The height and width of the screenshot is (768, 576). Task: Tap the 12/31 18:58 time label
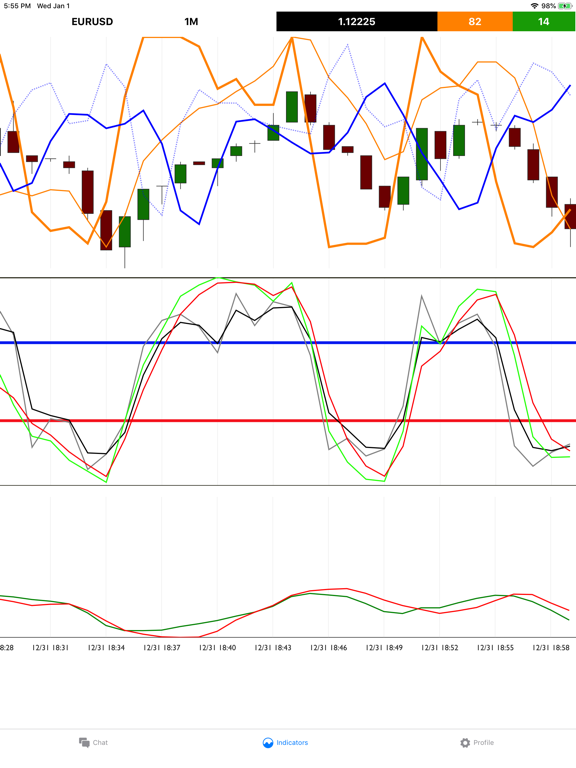551,648
